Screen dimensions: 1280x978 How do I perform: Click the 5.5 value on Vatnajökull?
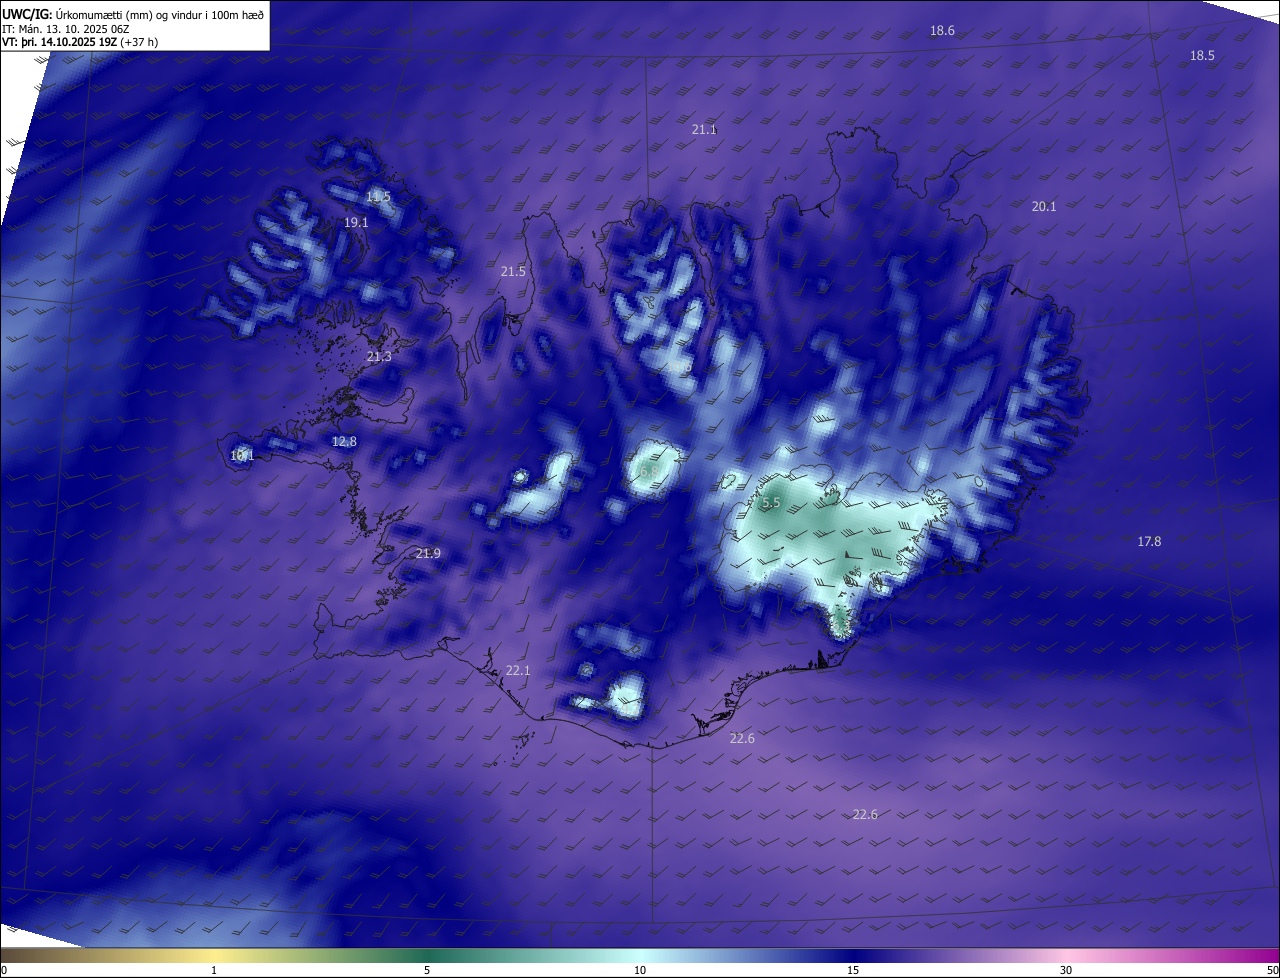(x=771, y=503)
